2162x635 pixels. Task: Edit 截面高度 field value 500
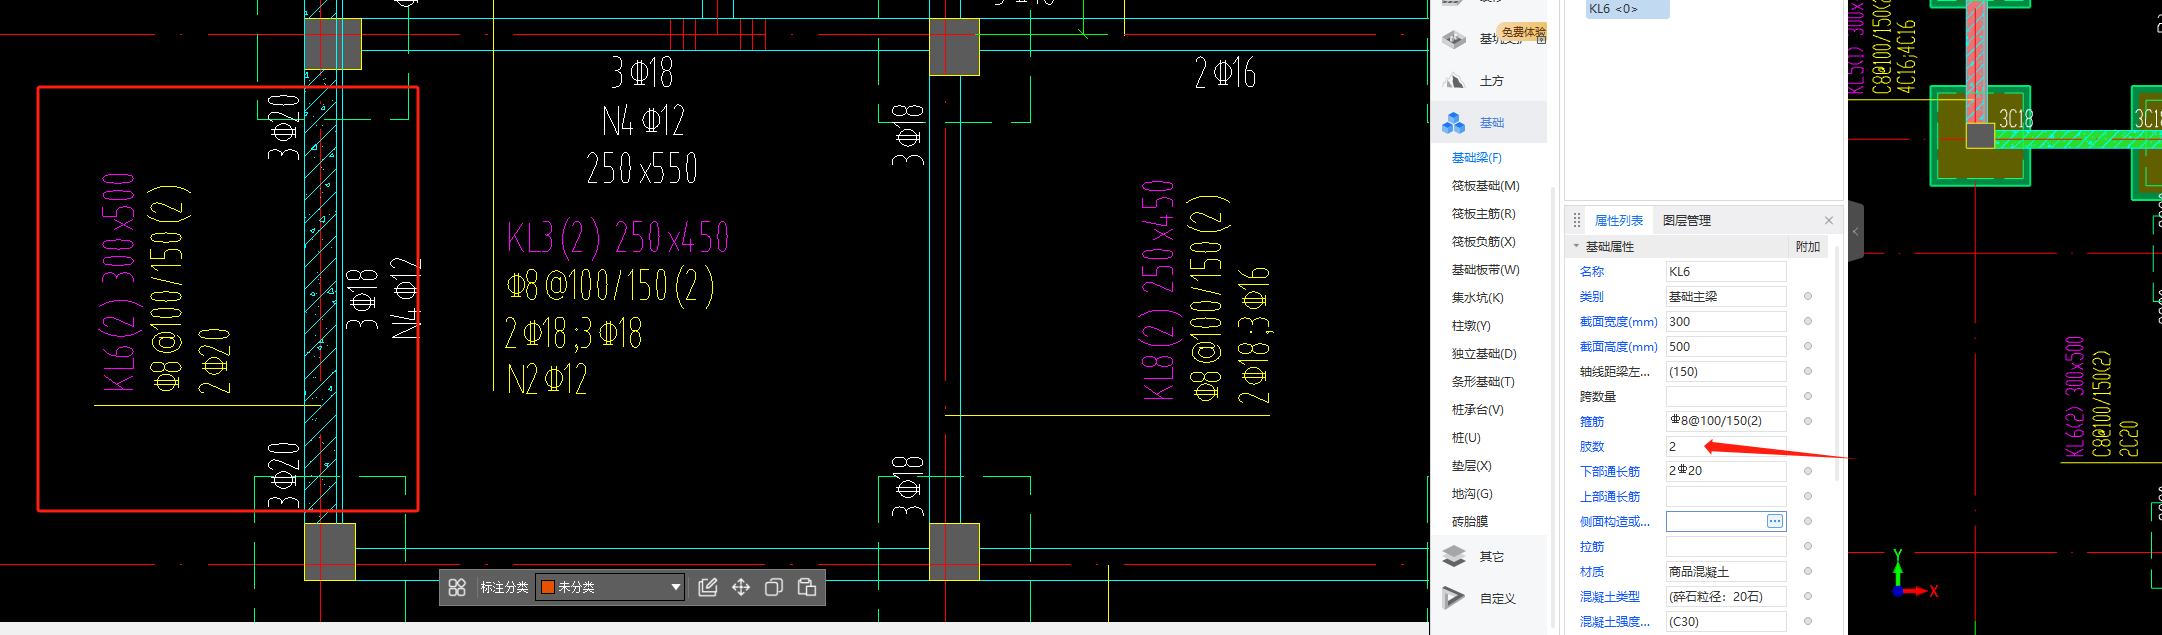pos(1726,347)
